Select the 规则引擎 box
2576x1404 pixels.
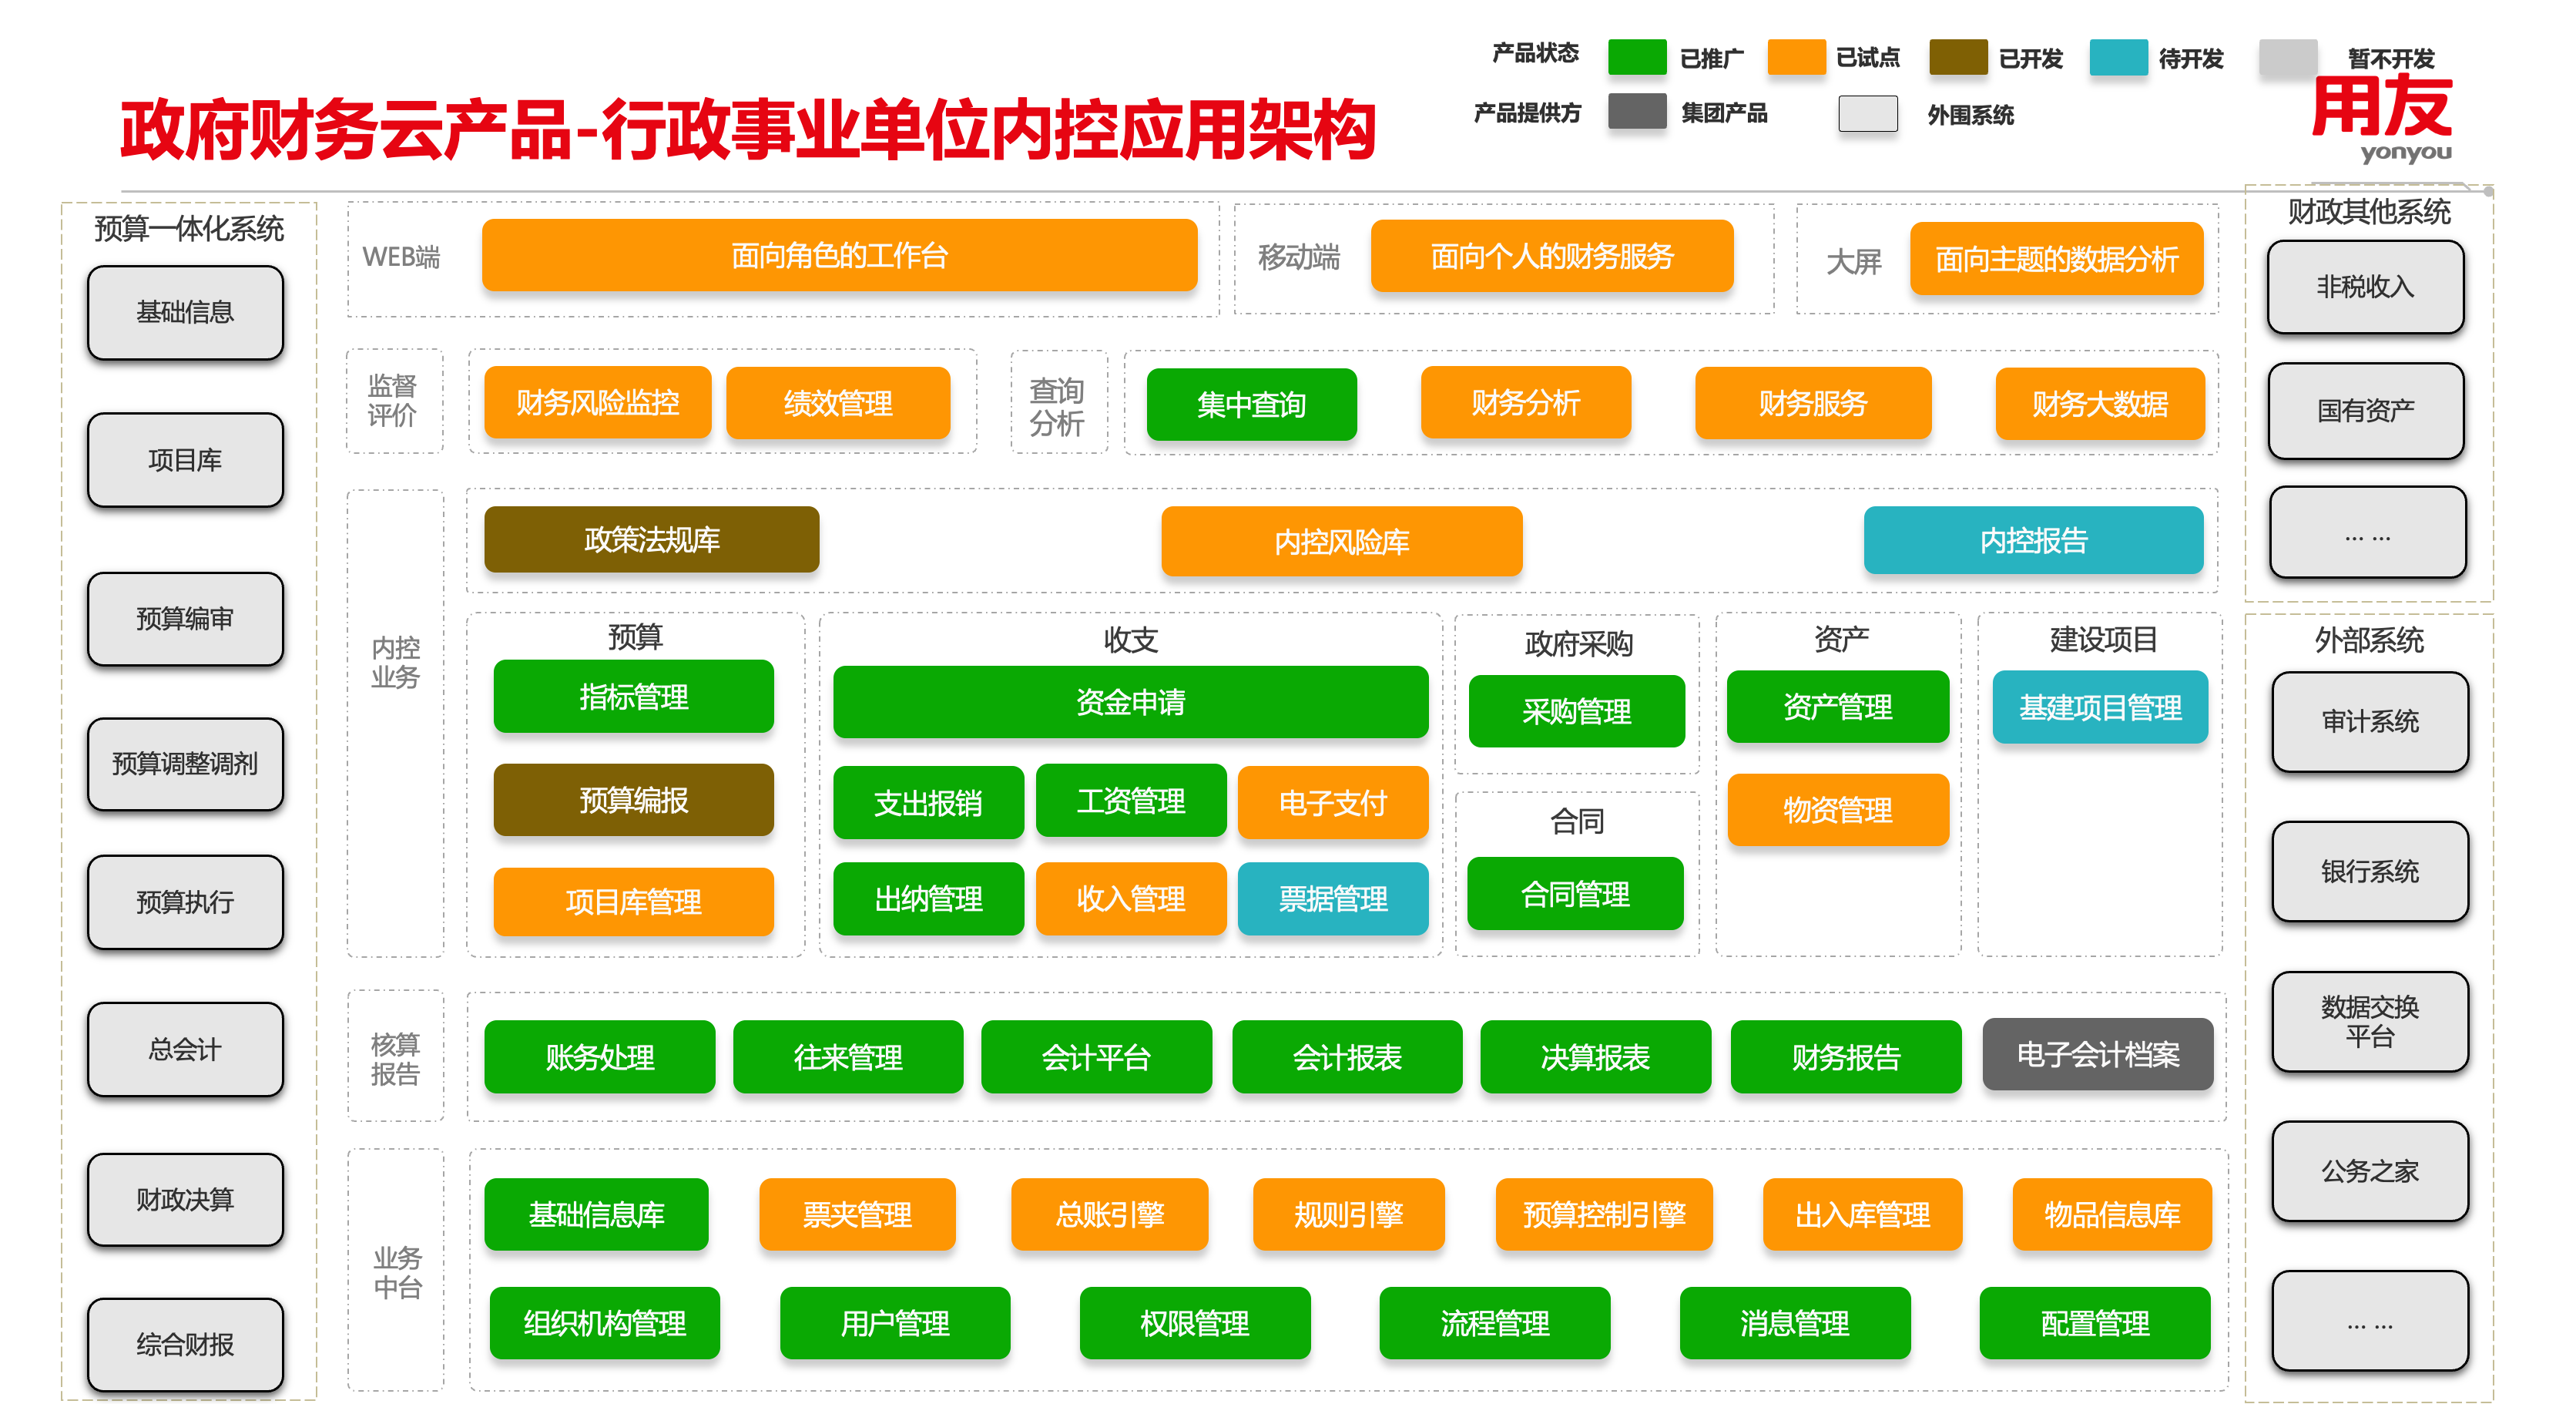tap(1349, 1214)
